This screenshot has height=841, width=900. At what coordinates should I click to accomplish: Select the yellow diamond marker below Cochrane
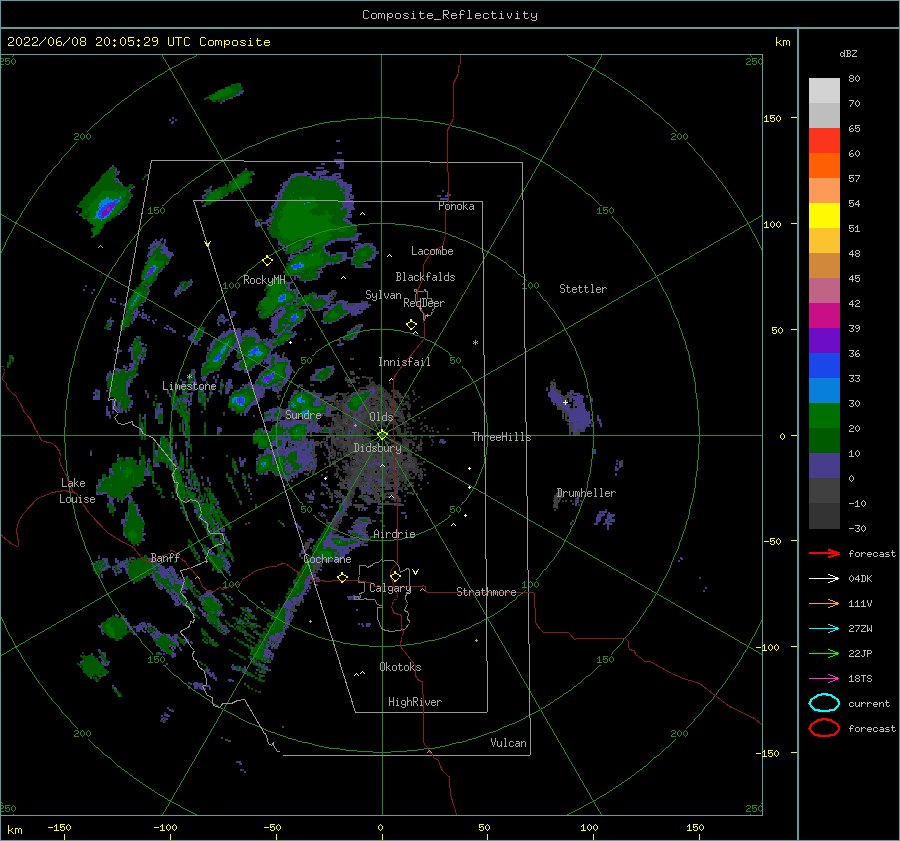pos(342,577)
